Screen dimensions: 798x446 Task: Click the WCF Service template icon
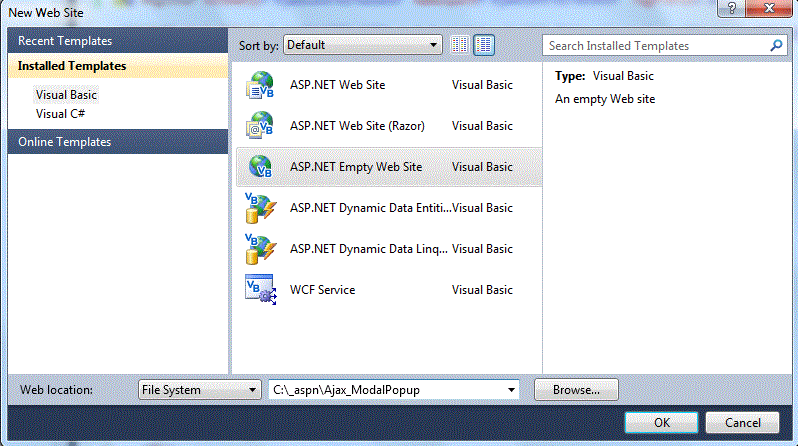click(259, 290)
